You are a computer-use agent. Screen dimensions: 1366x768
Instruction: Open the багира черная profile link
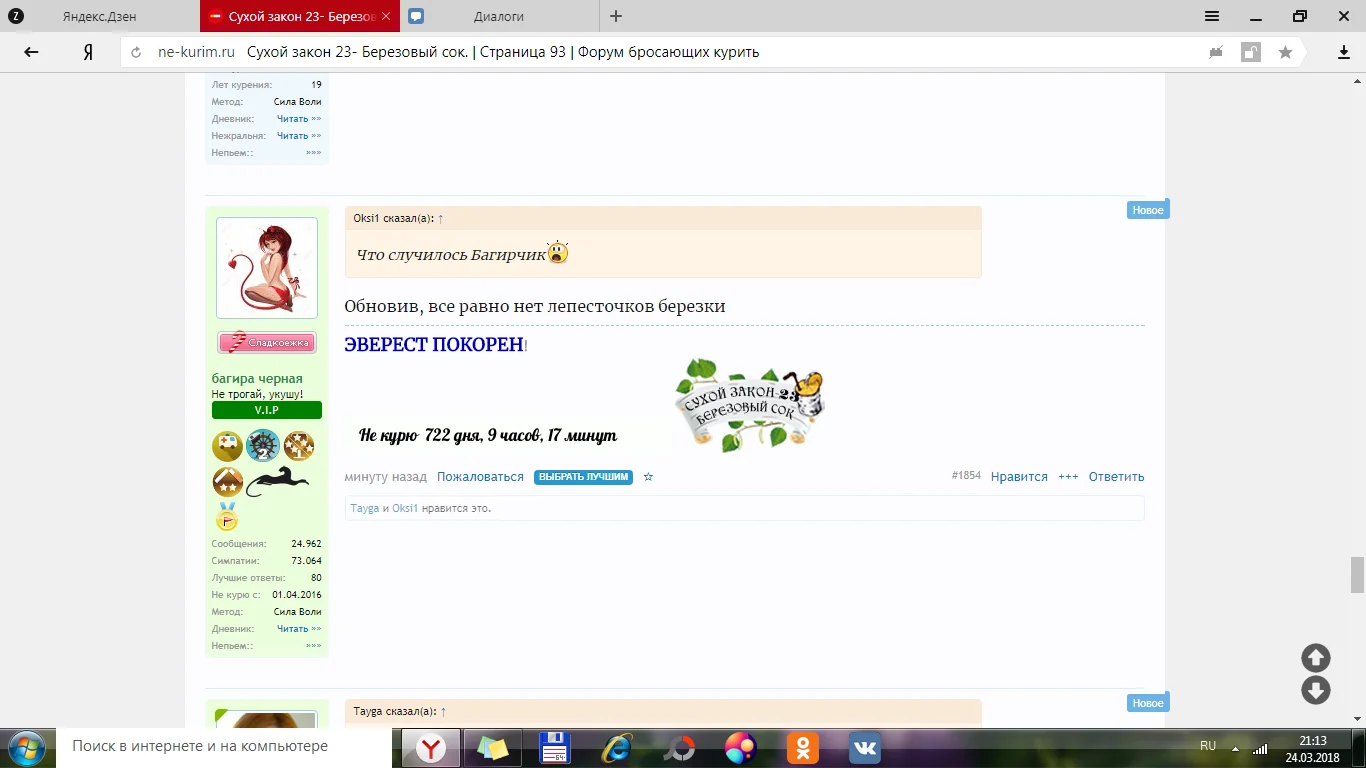click(257, 379)
